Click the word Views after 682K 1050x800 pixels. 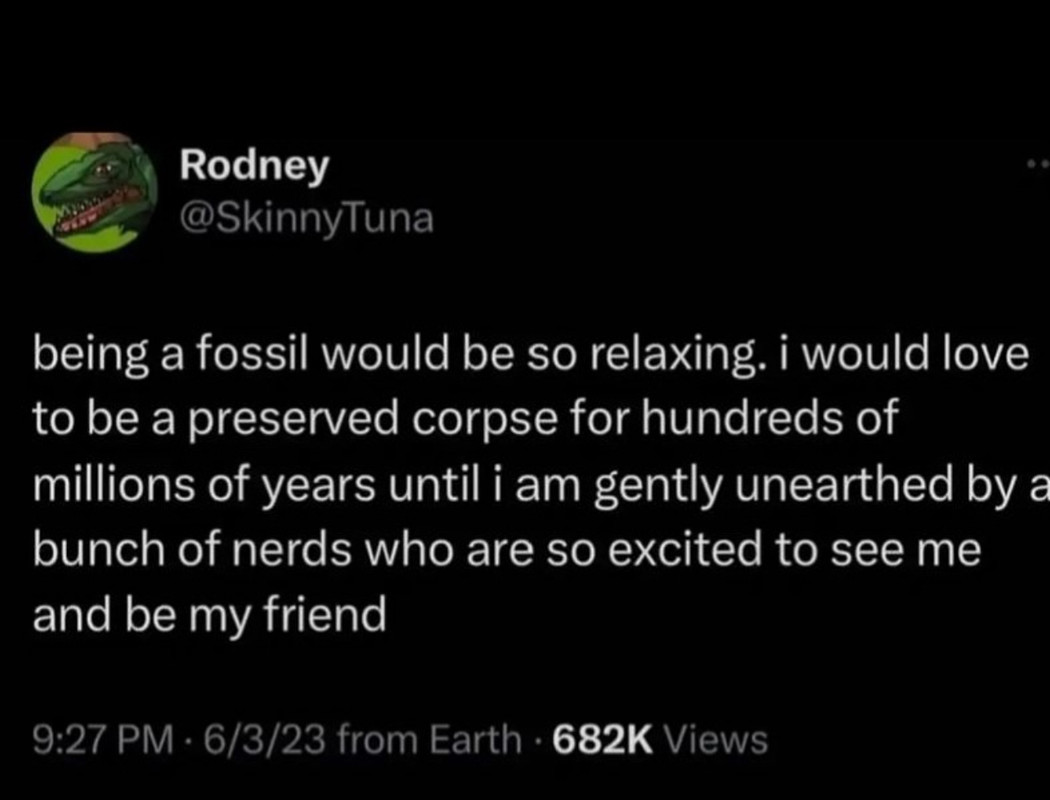(x=717, y=740)
